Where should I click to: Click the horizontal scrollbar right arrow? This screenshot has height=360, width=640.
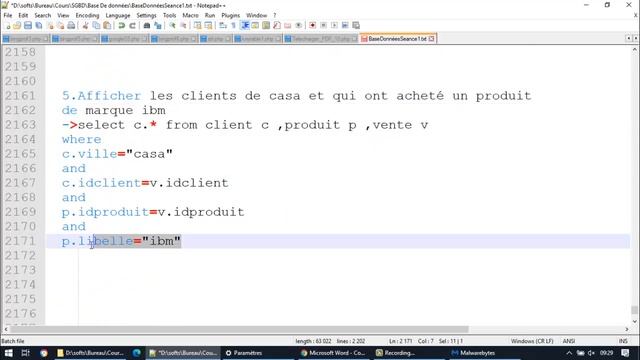[627, 329]
